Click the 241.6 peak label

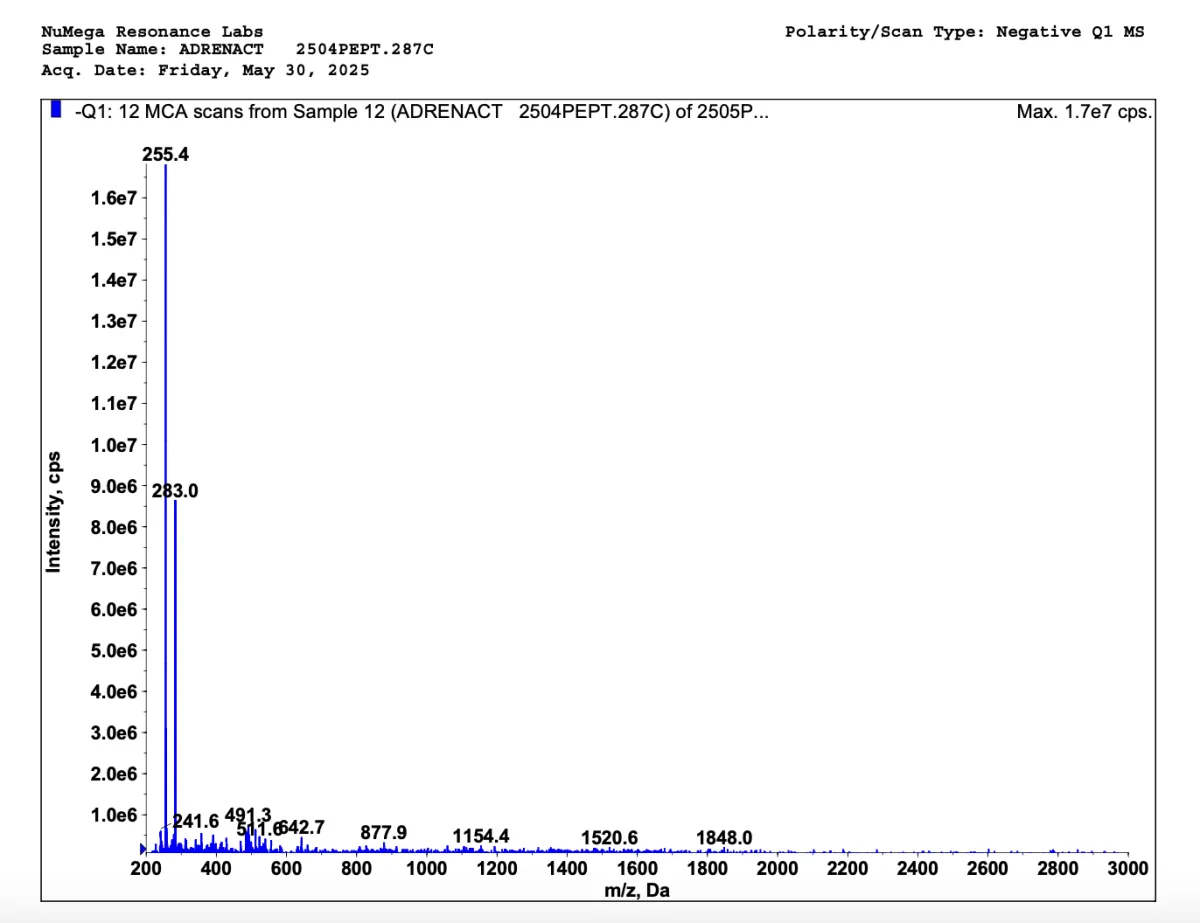pyautogui.click(x=196, y=821)
